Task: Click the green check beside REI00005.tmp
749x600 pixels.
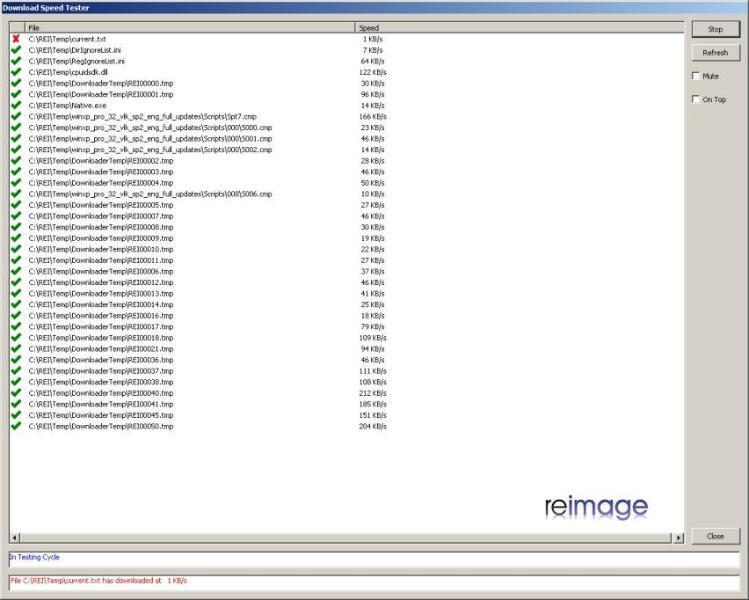Action: (x=16, y=204)
